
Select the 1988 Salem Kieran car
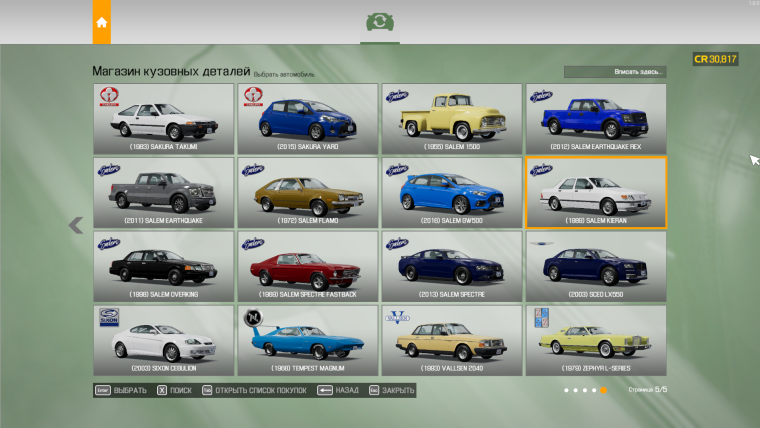pyautogui.click(x=596, y=192)
